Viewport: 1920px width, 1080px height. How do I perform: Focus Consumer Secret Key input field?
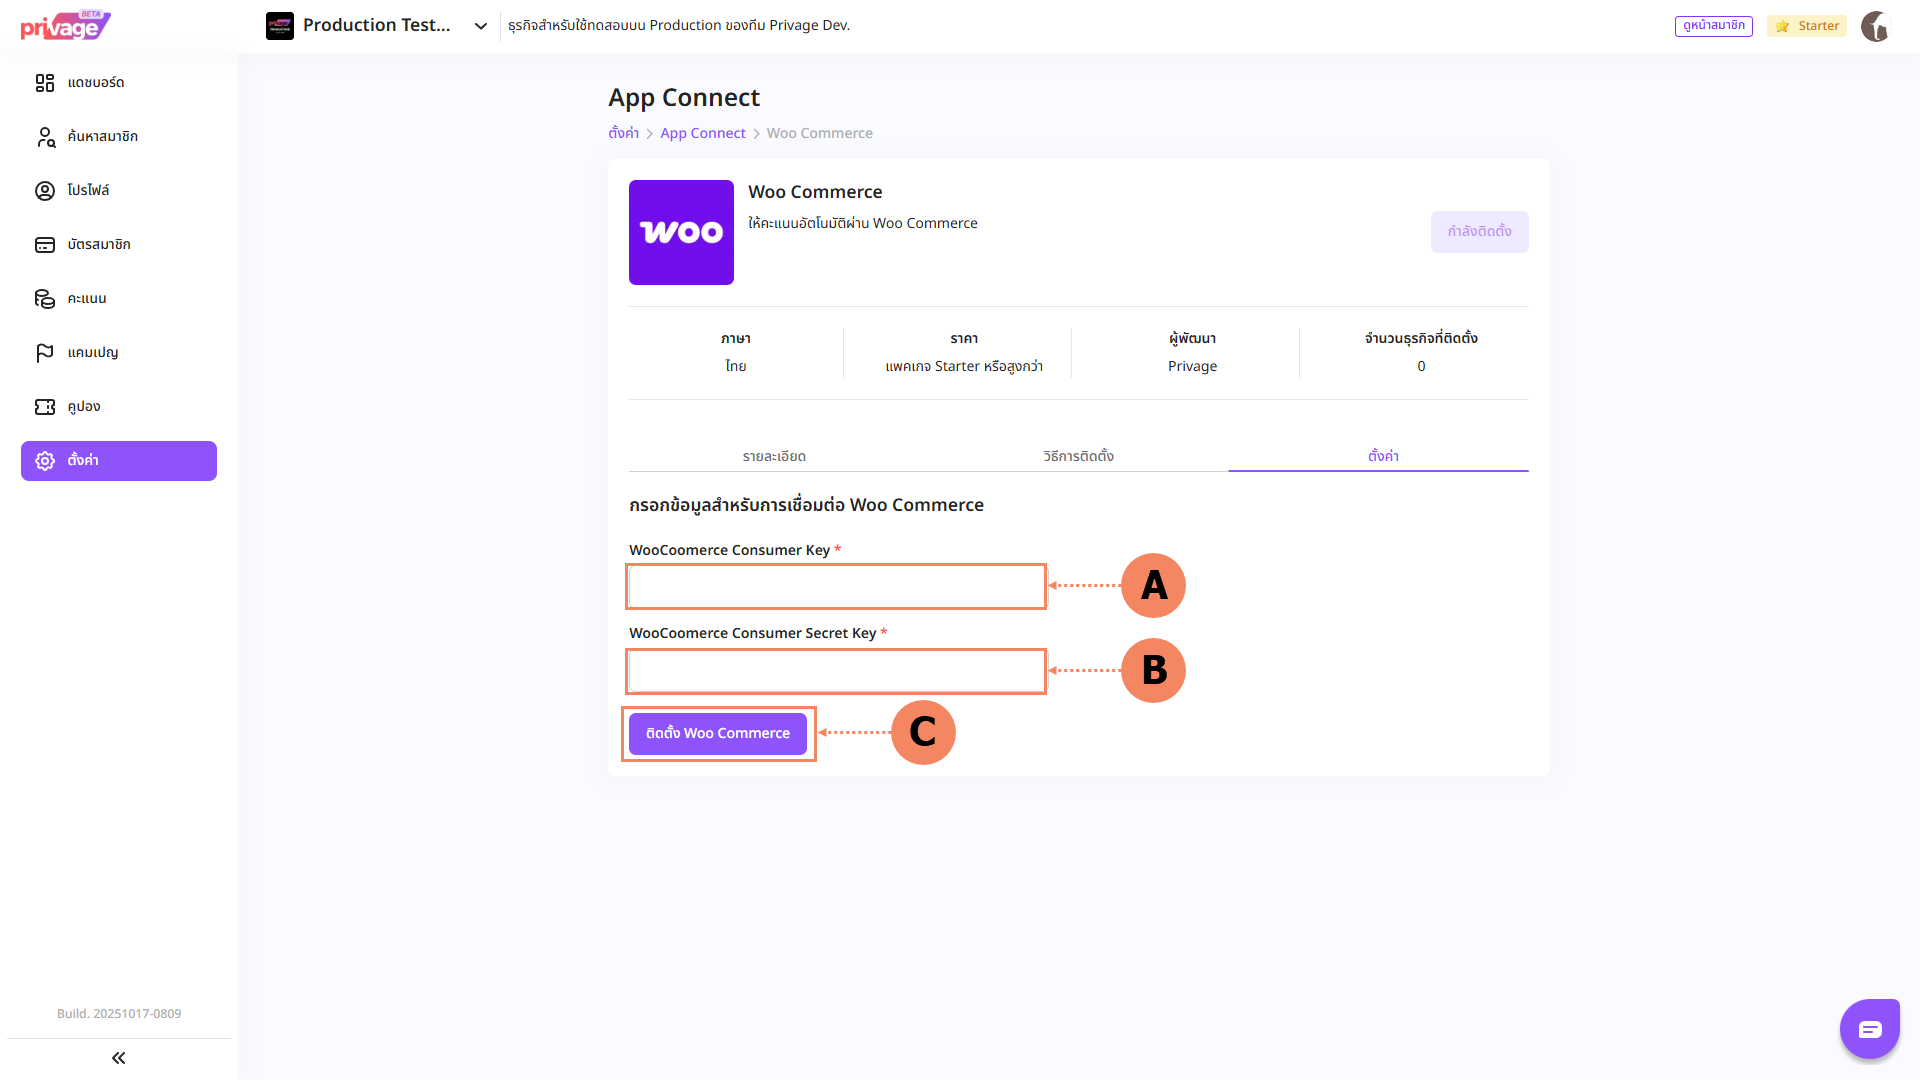[x=836, y=671]
